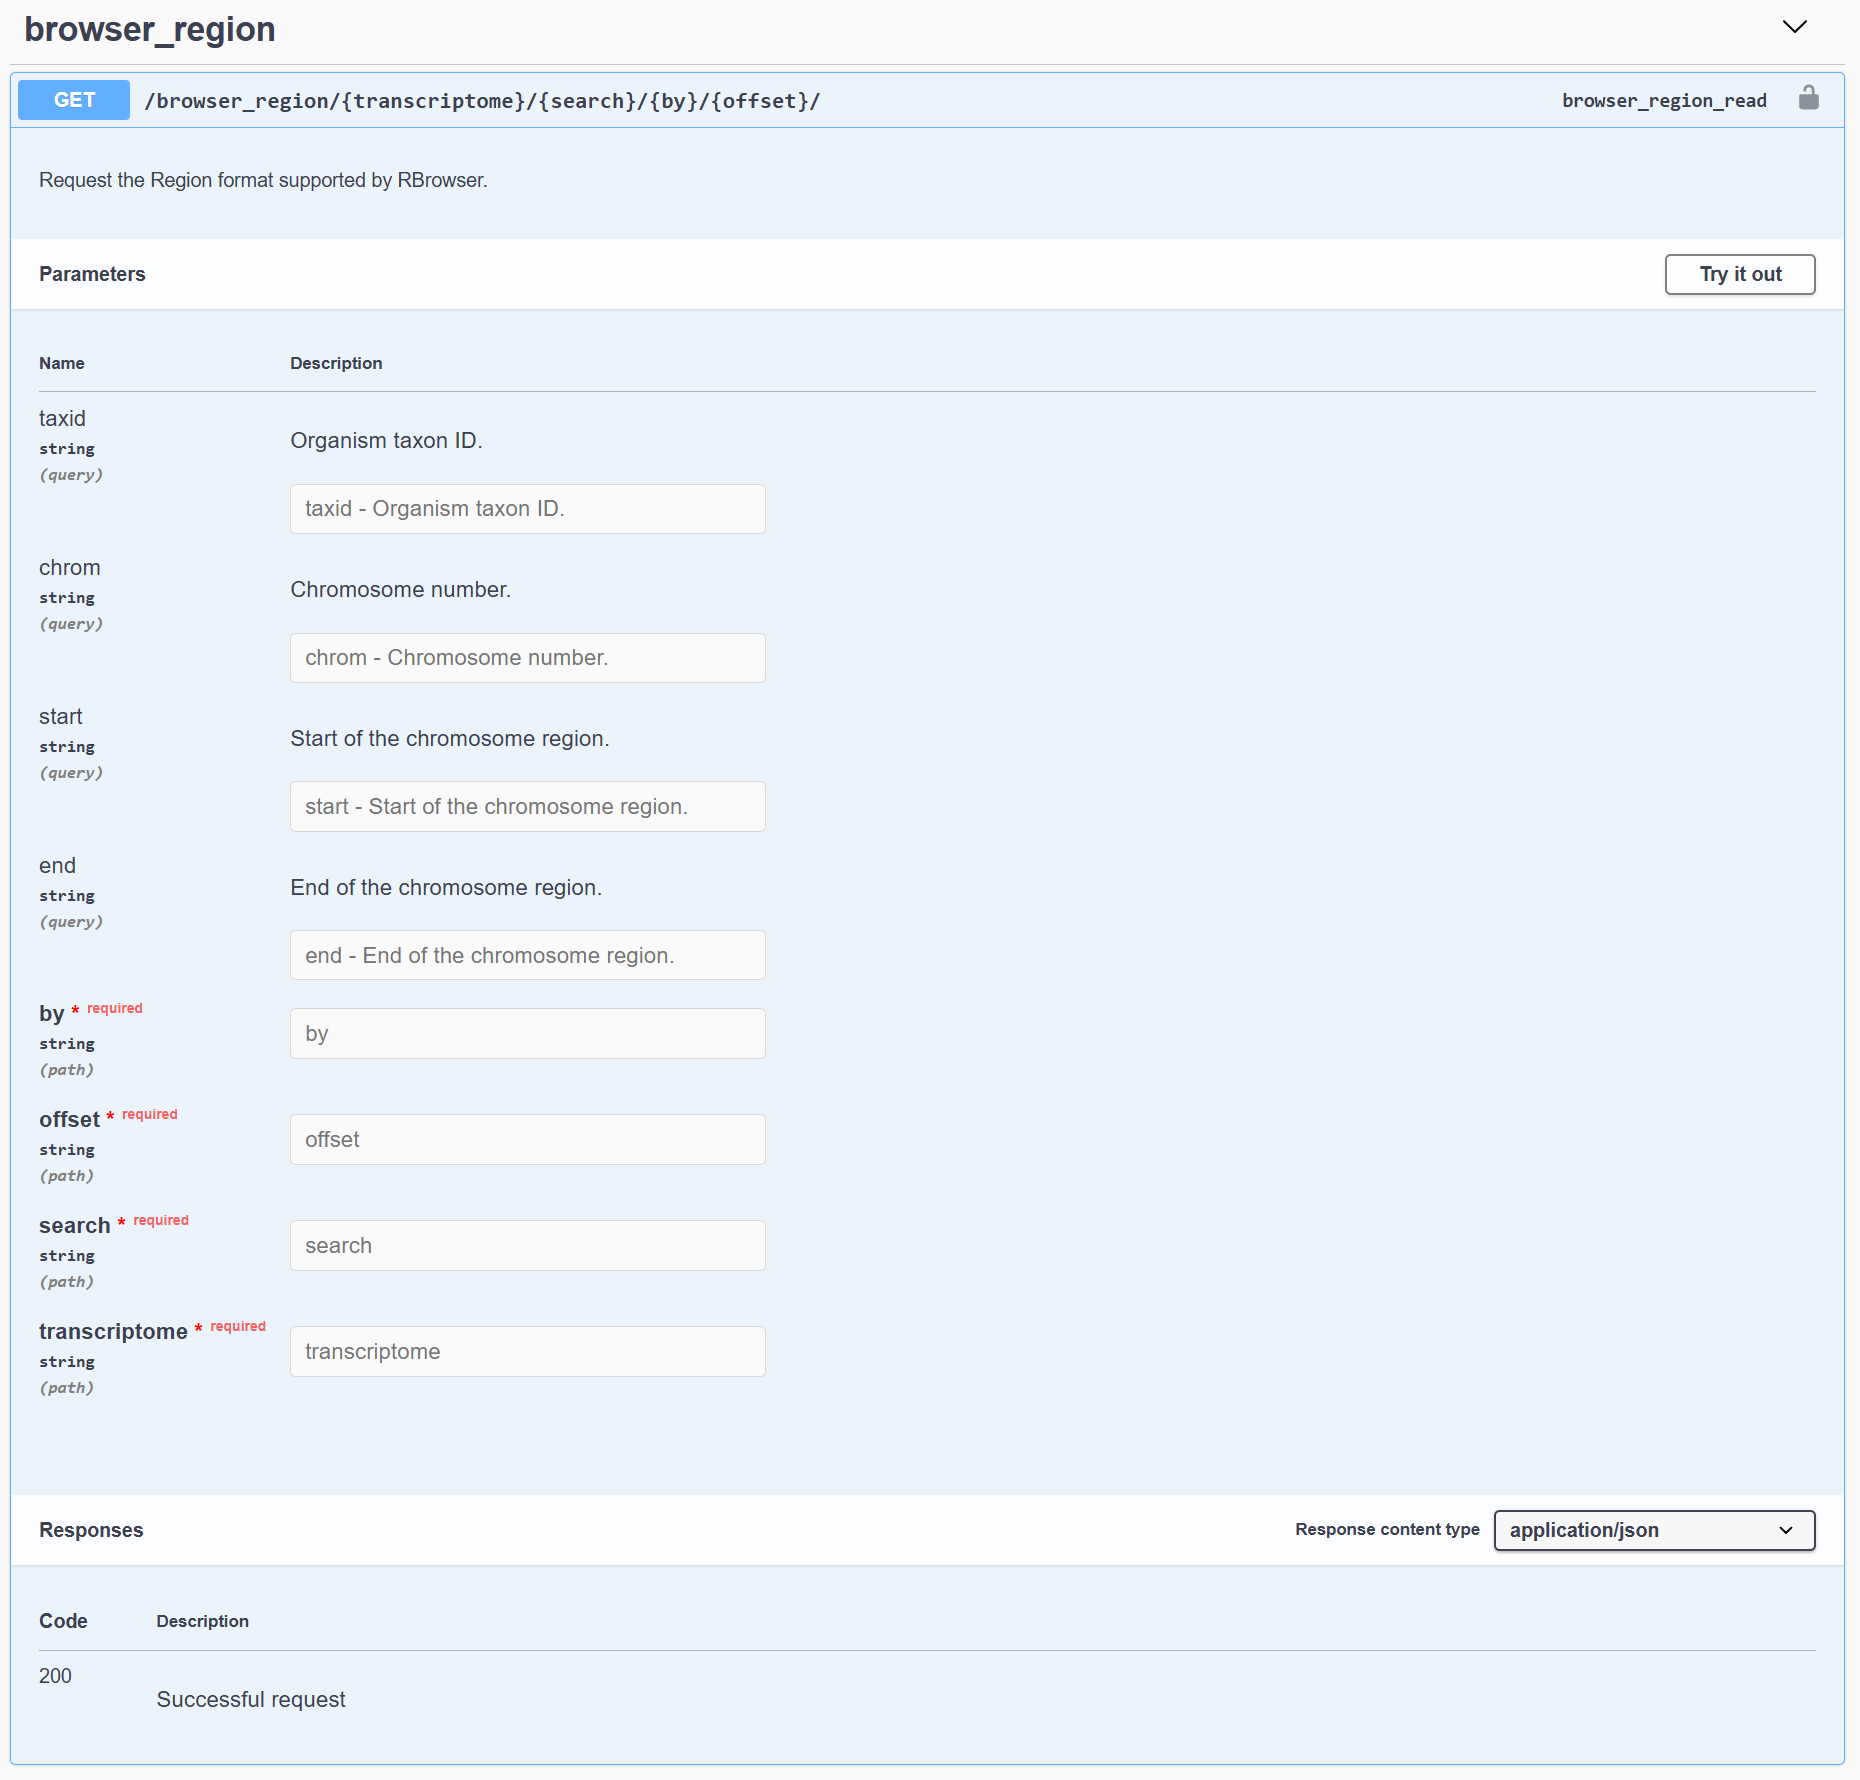This screenshot has width=1860, height=1780.
Task: Focus the chrom Chromosome number field
Action: [x=527, y=658]
